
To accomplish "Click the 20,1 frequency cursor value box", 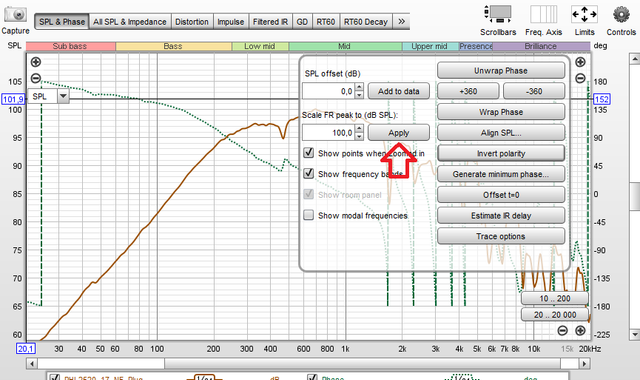I will pyautogui.click(x=26, y=349).
